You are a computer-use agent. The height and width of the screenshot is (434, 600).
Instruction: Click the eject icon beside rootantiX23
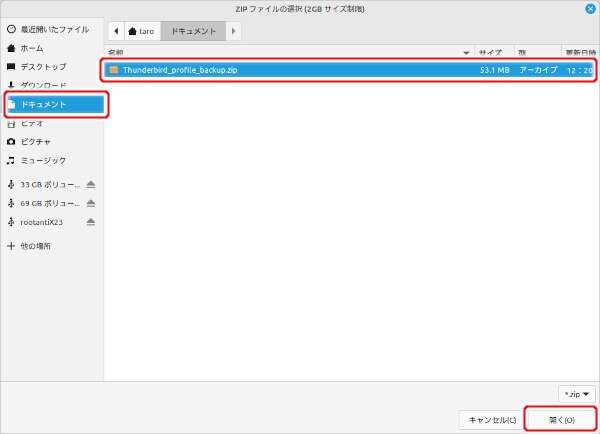point(90,221)
